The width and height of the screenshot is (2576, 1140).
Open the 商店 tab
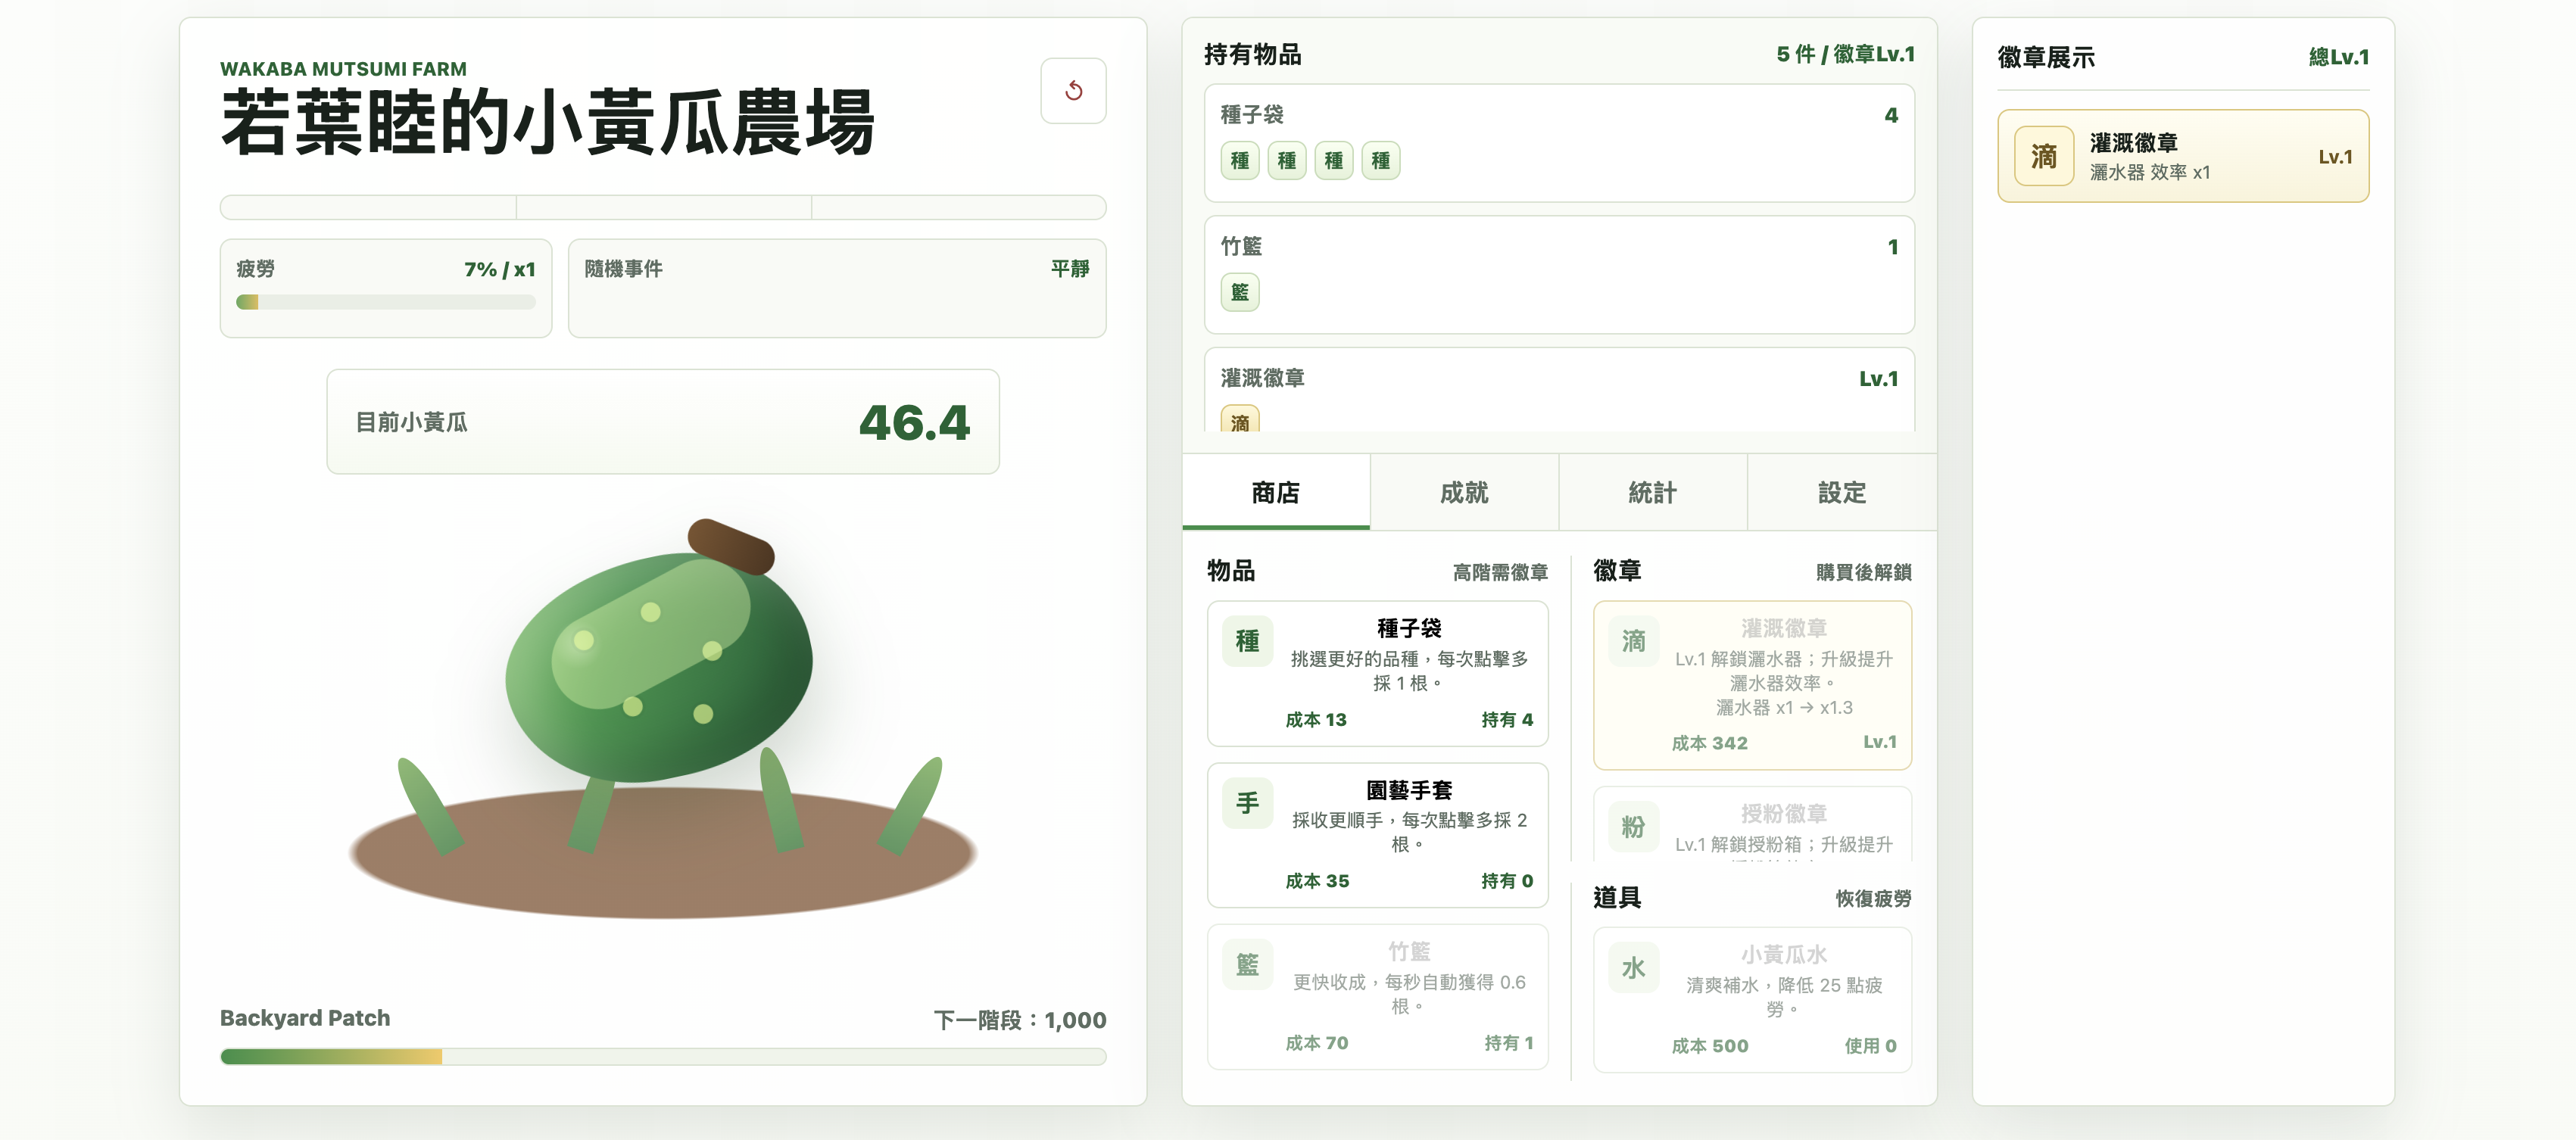(x=1276, y=492)
